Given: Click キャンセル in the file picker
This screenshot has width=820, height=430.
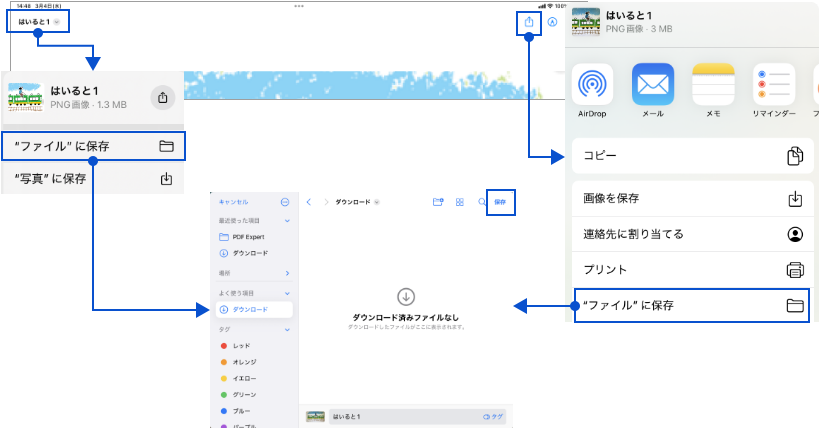Looking at the screenshot, I should click(233, 201).
